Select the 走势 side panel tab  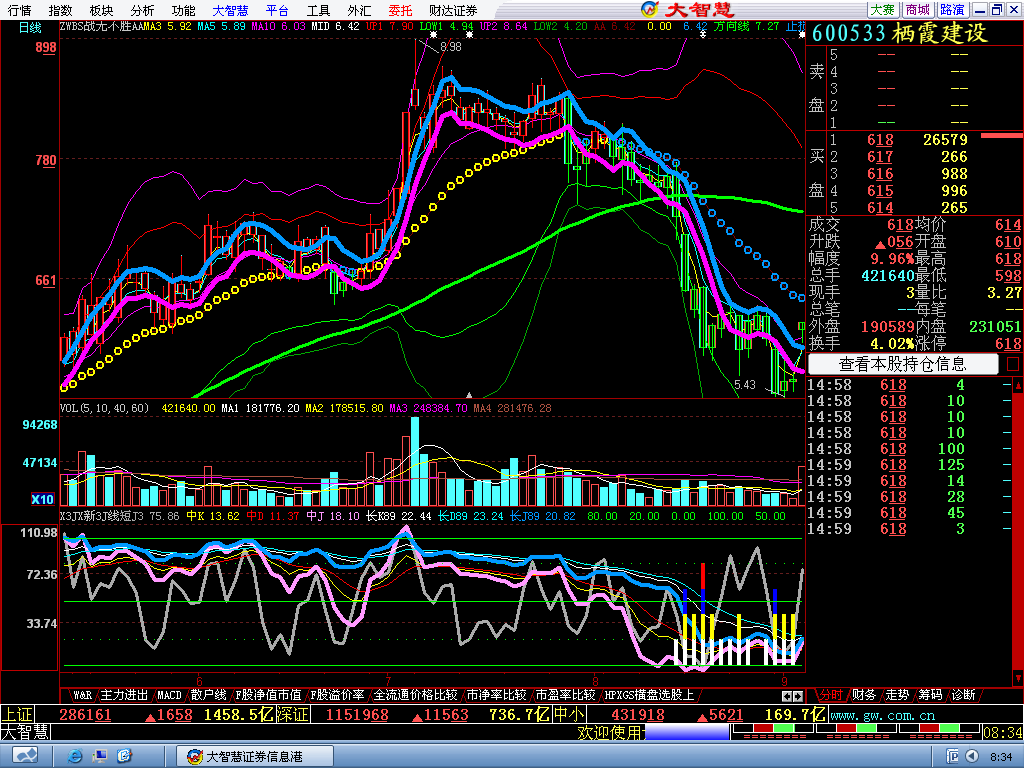click(897, 695)
